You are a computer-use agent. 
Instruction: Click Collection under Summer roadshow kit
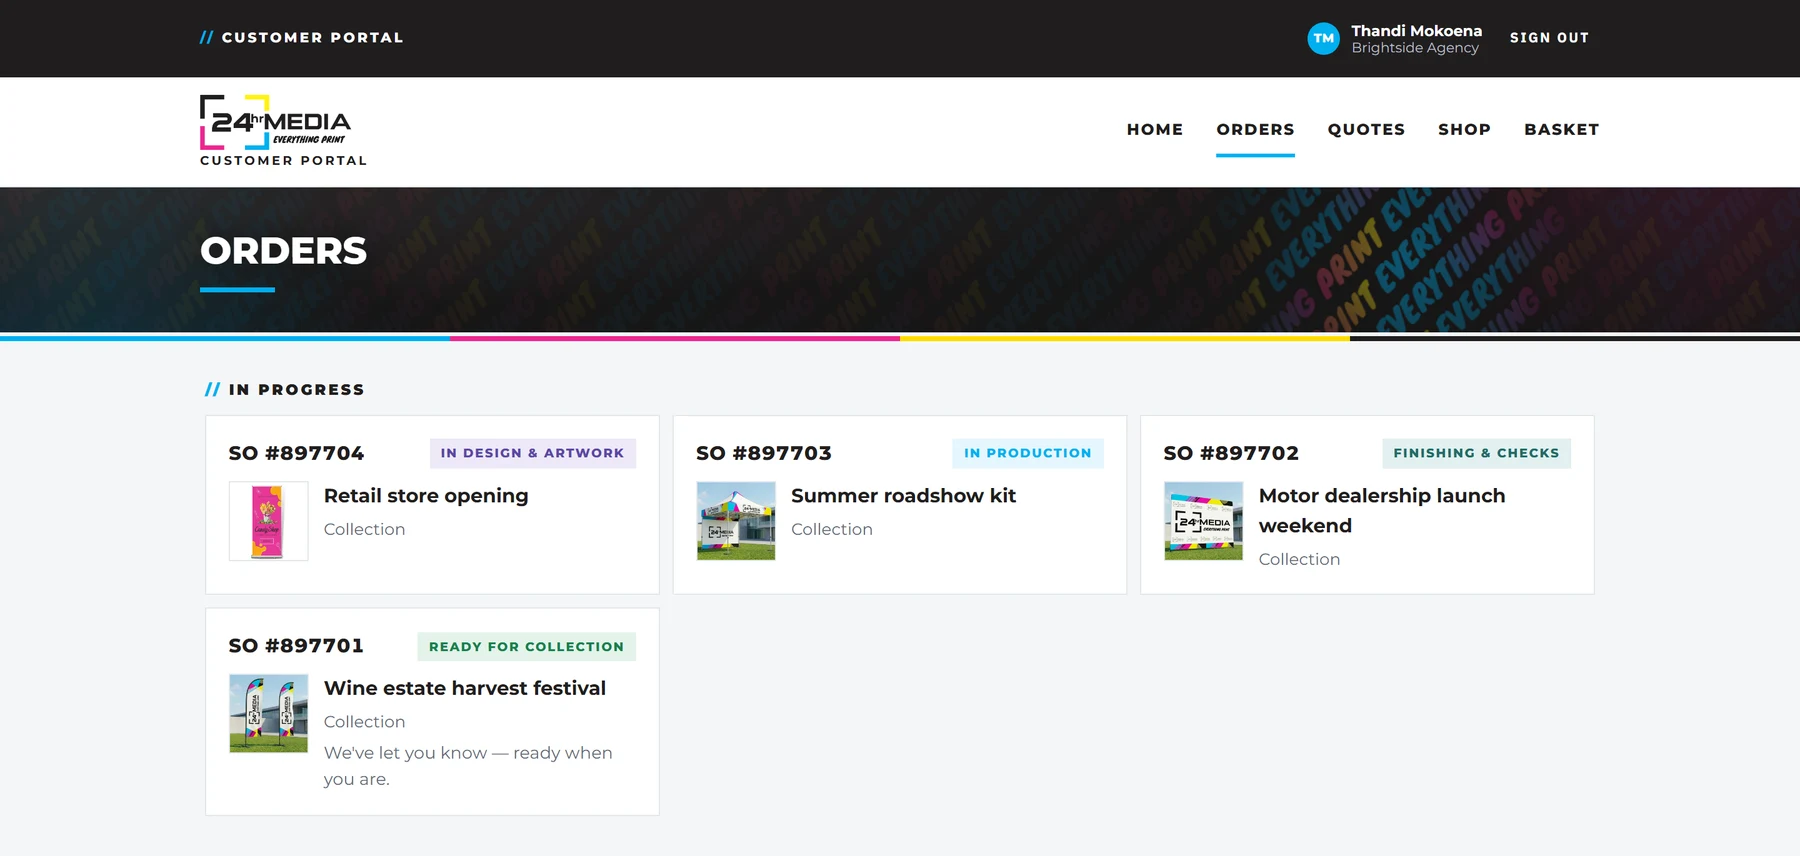click(x=832, y=529)
